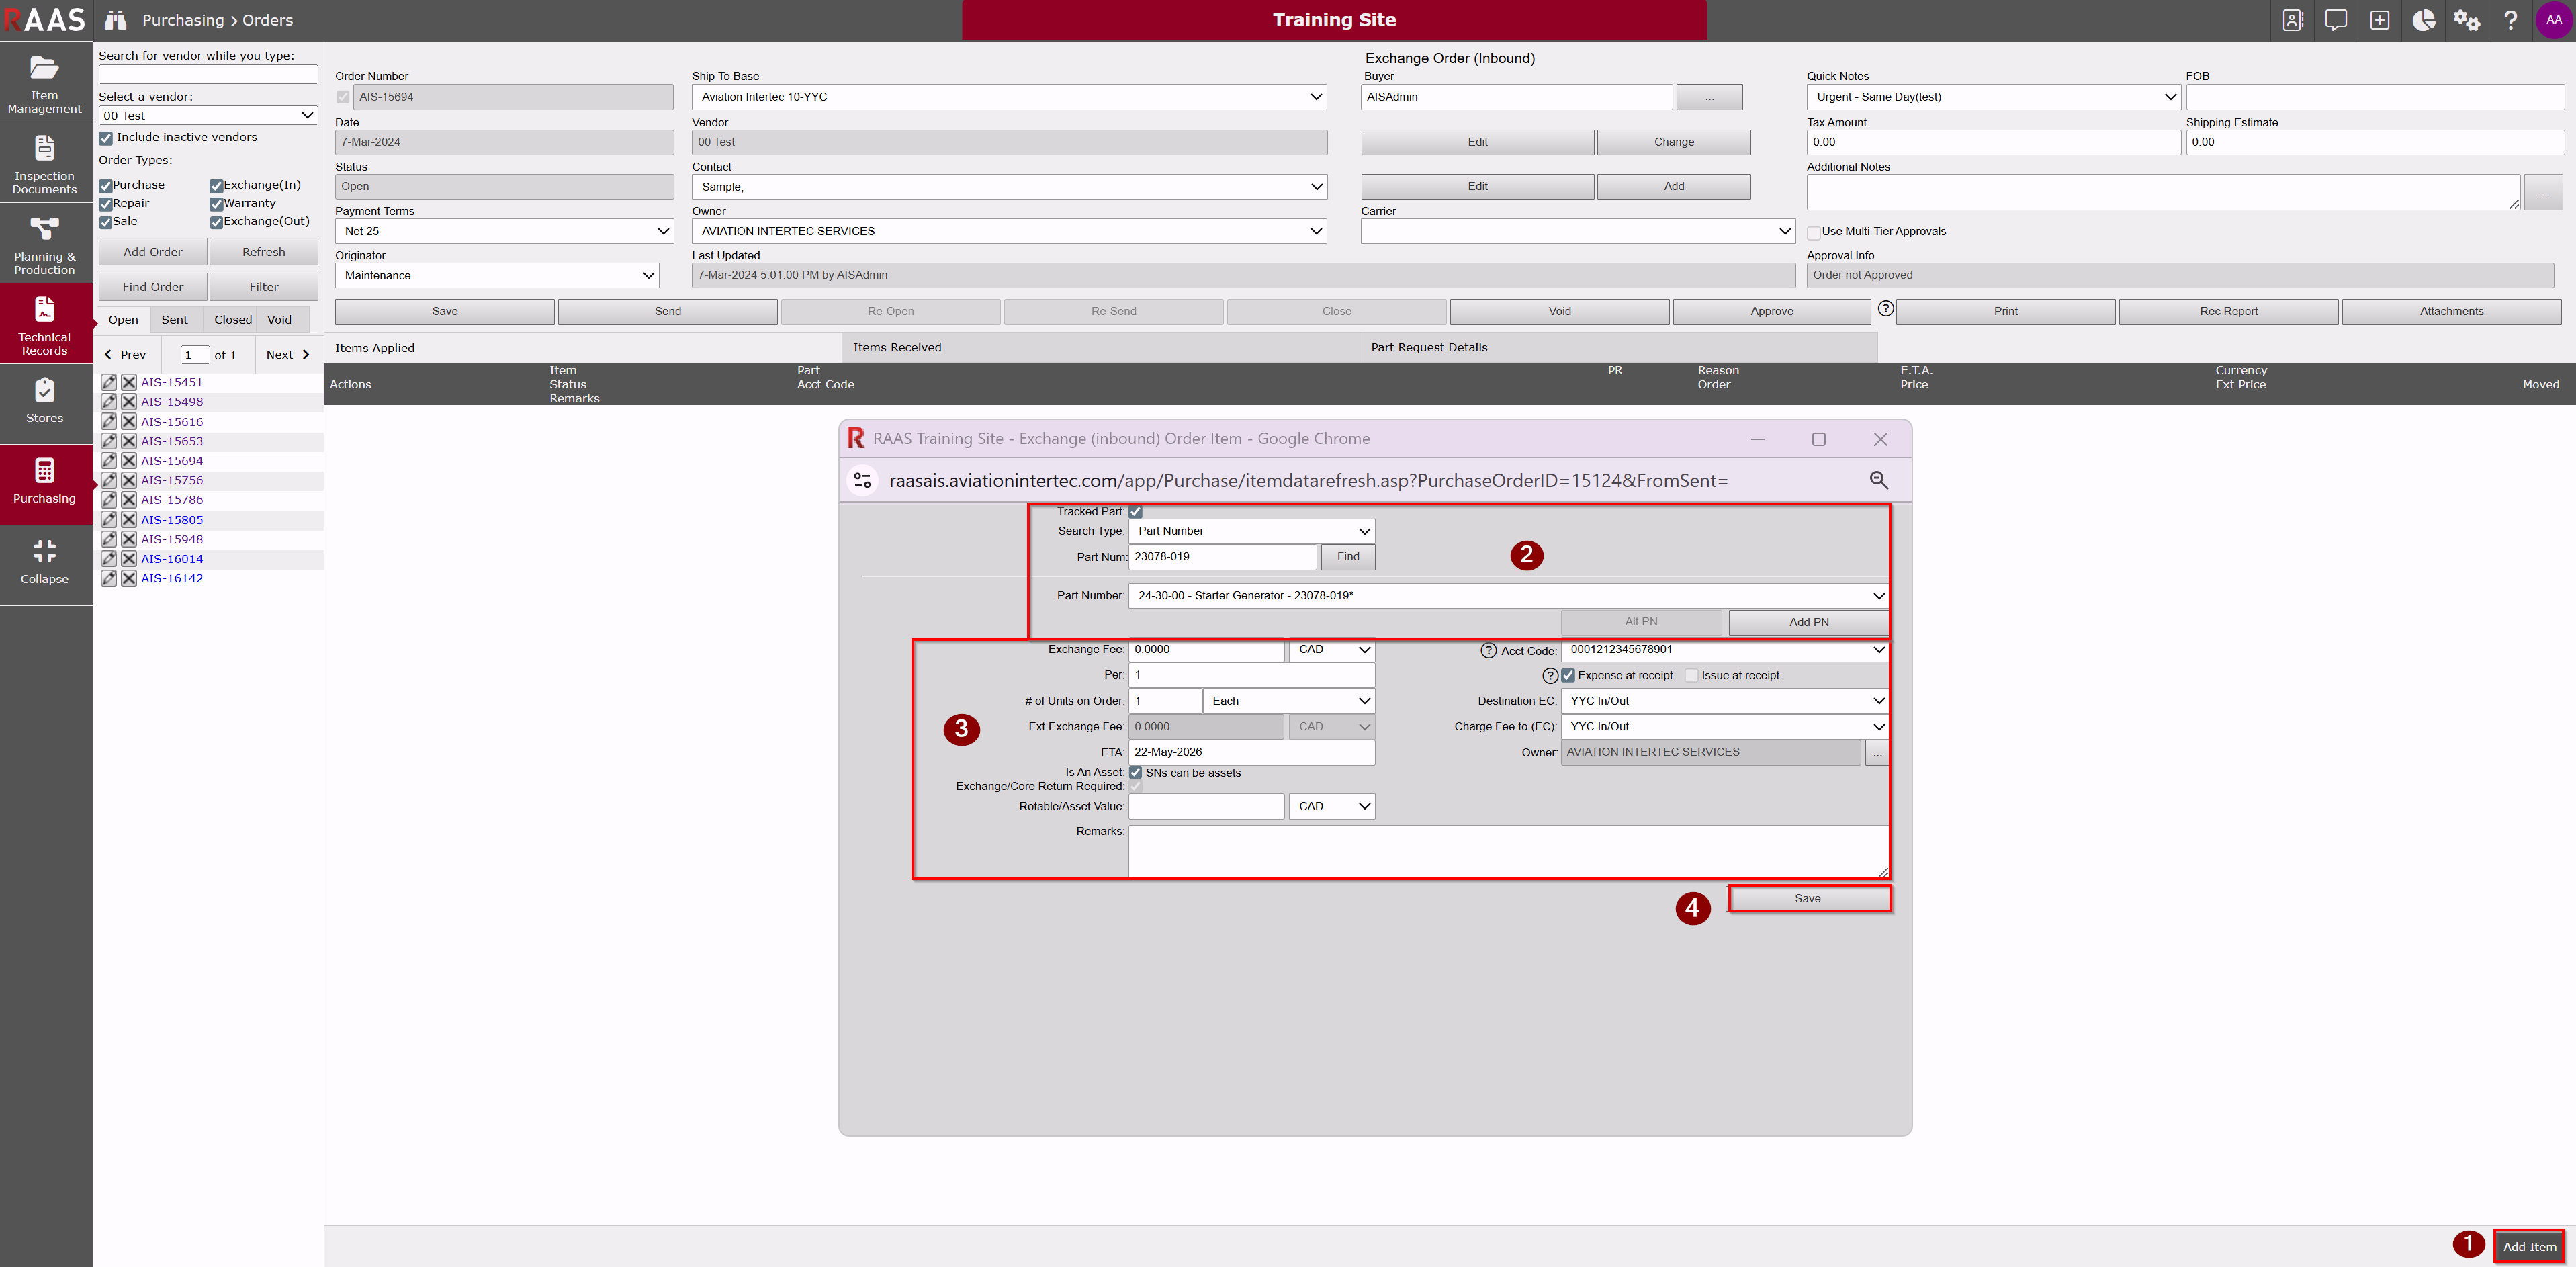The width and height of the screenshot is (2576, 1267).
Task: Open Exchange Fee currency dropdown
Action: click(1332, 650)
